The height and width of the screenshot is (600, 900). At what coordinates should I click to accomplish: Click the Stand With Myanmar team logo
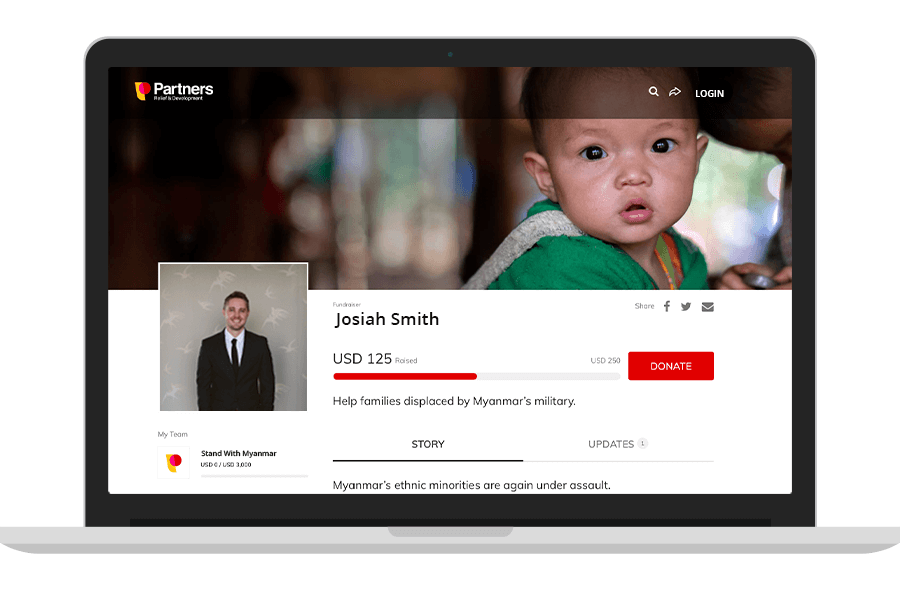(174, 462)
